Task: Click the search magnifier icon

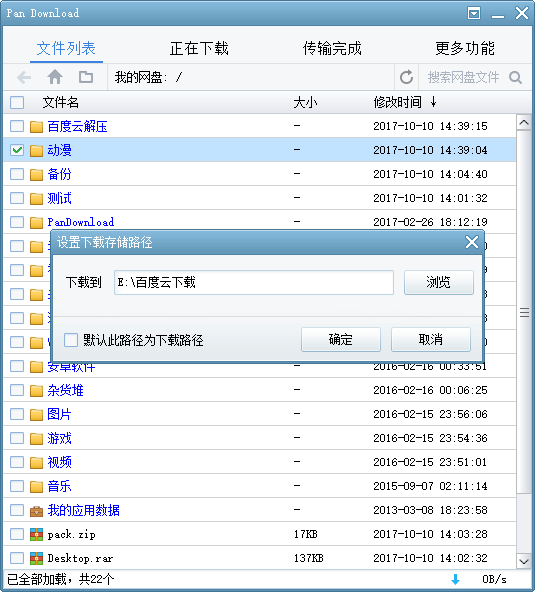Action: point(515,77)
